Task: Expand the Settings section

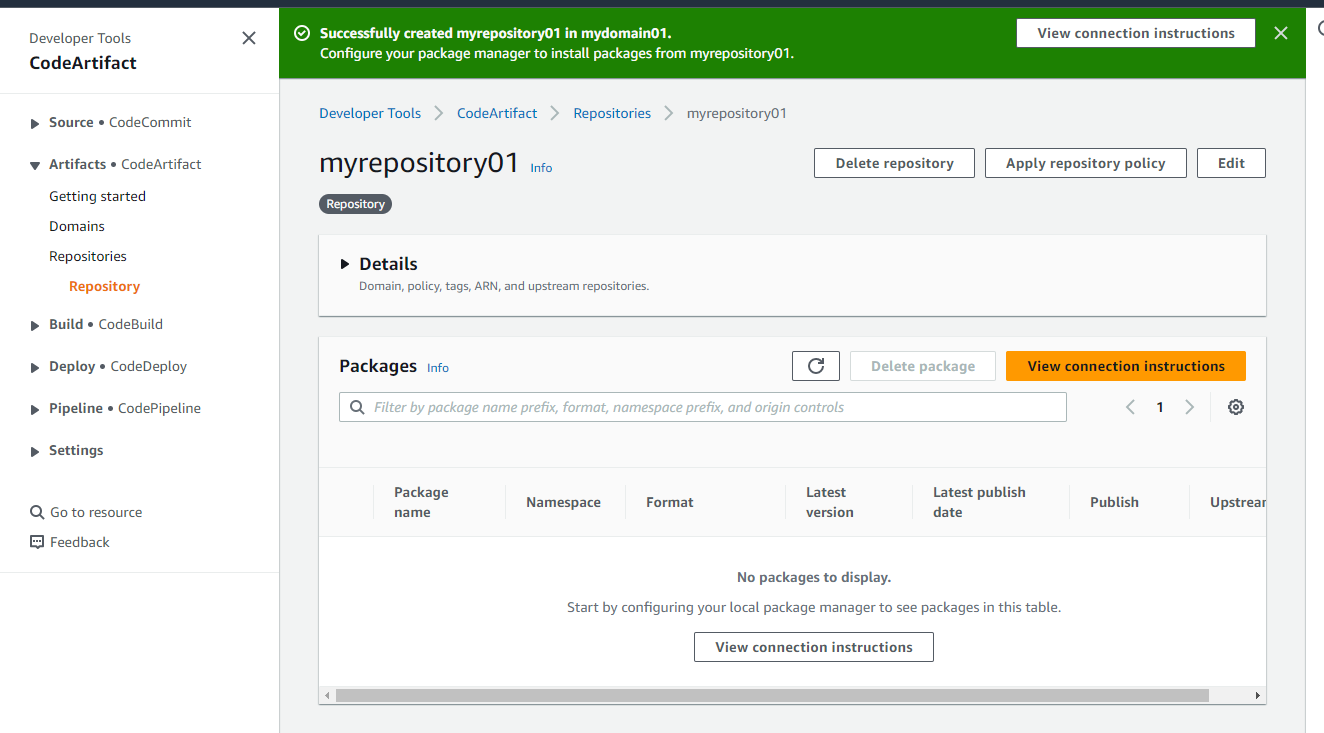Action: point(37,451)
